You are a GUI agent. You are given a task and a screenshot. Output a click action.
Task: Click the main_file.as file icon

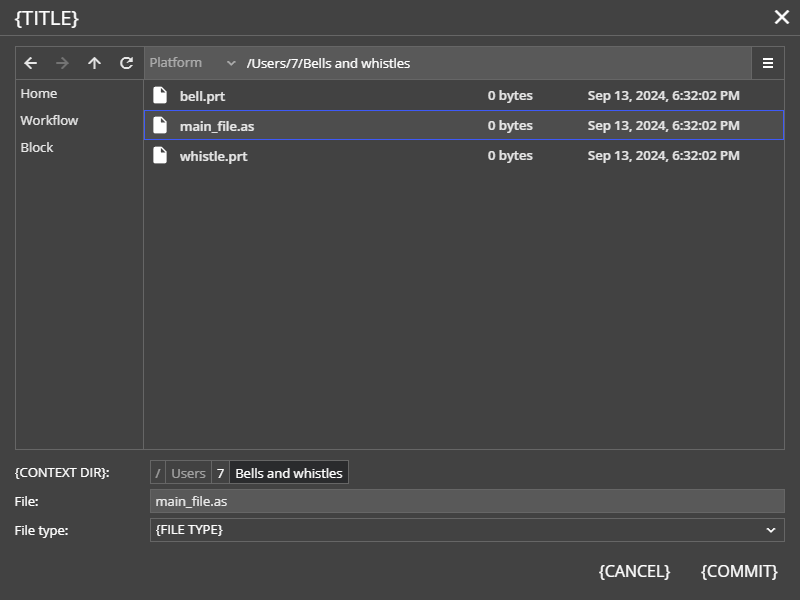(x=160, y=125)
